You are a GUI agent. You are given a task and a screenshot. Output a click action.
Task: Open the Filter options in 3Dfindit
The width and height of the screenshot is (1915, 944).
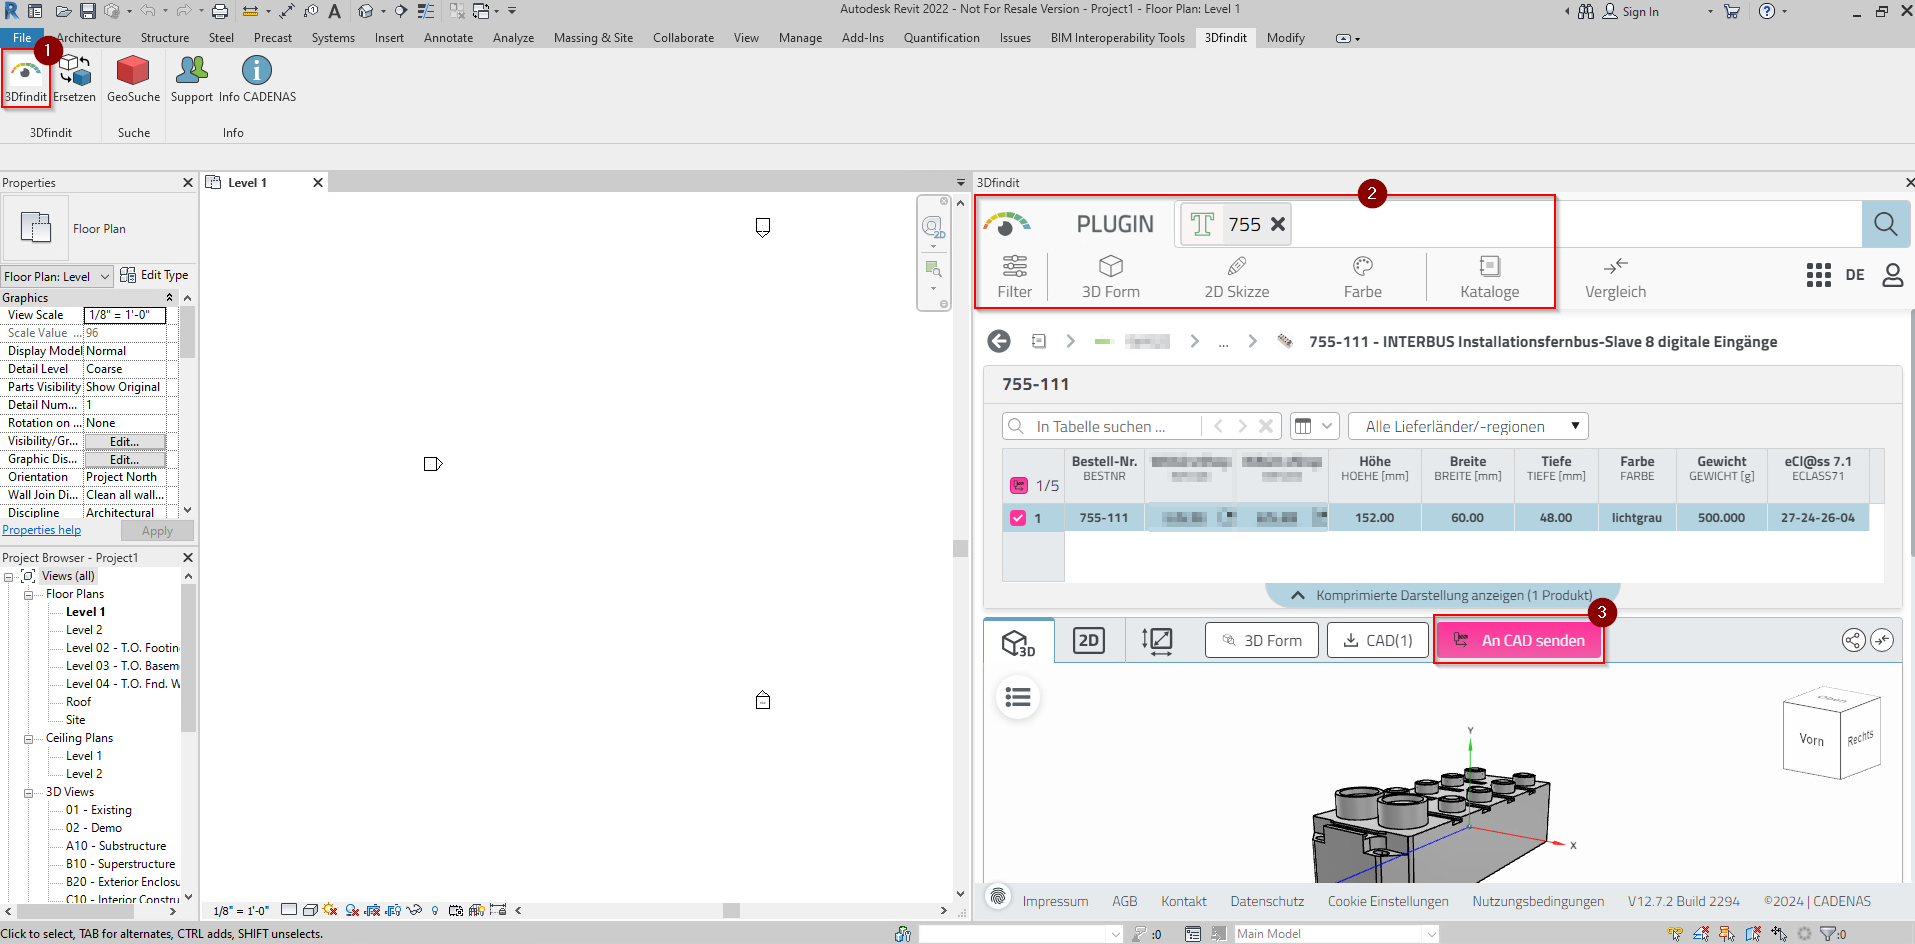click(x=1014, y=277)
